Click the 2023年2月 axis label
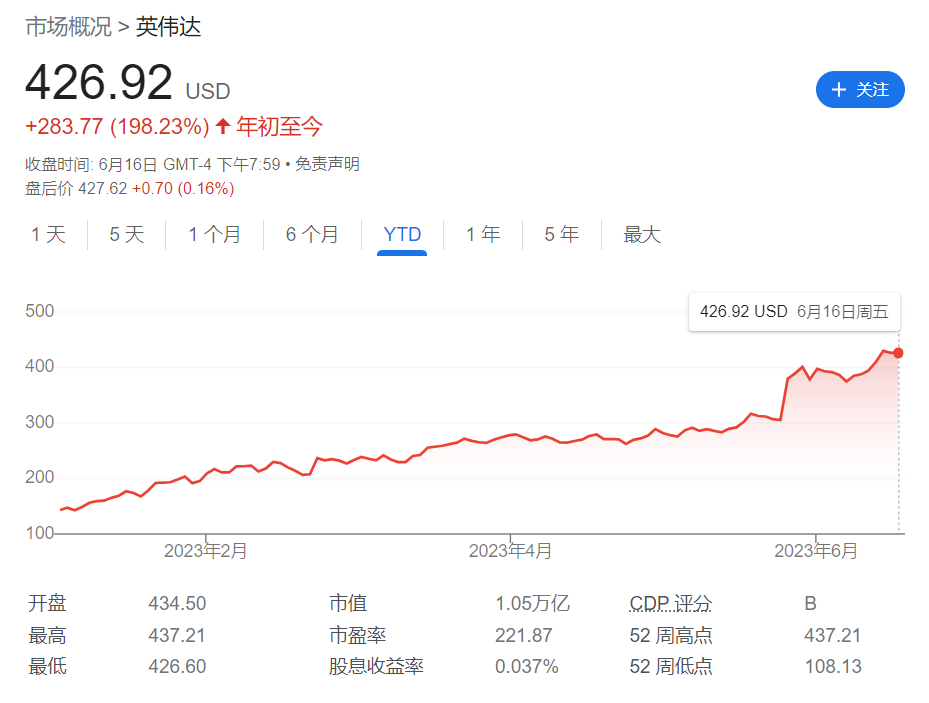The image size is (929, 703). (x=205, y=551)
